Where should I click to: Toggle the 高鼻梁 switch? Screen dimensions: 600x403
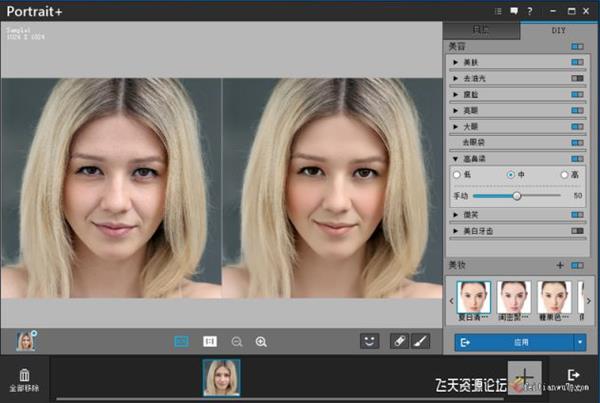577,158
